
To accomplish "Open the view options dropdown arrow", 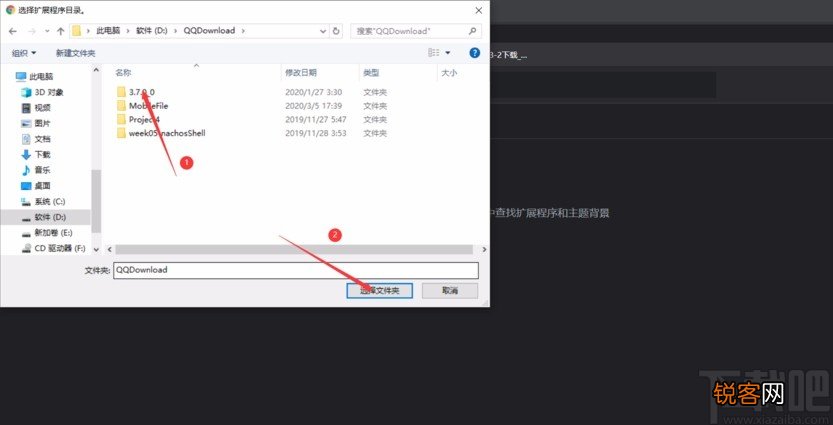I will (x=447, y=53).
